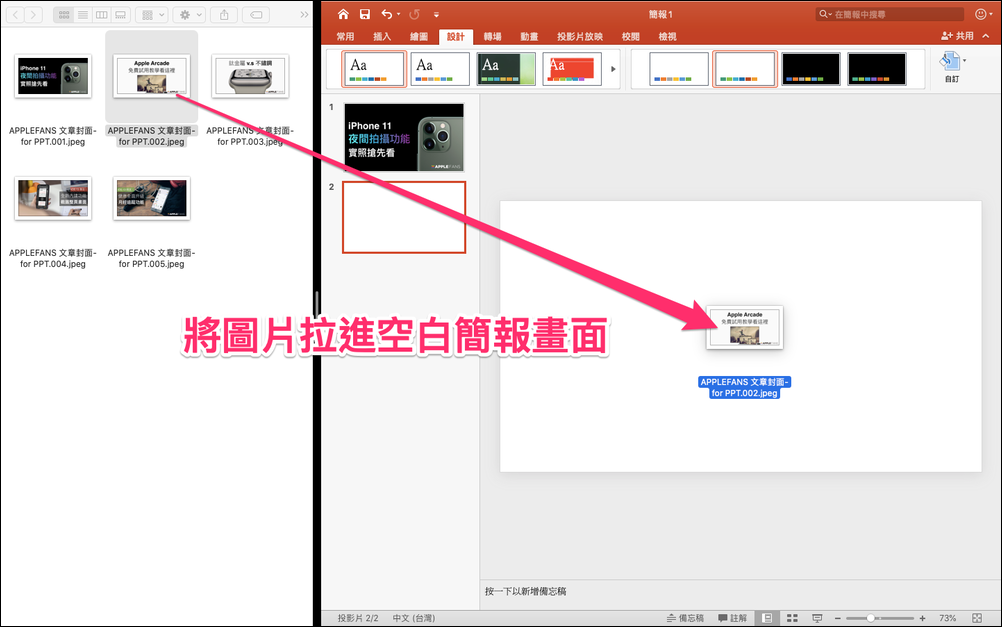The image size is (1002, 627).
Task: Apply the first white Office theme
Action: coord(374,69)
